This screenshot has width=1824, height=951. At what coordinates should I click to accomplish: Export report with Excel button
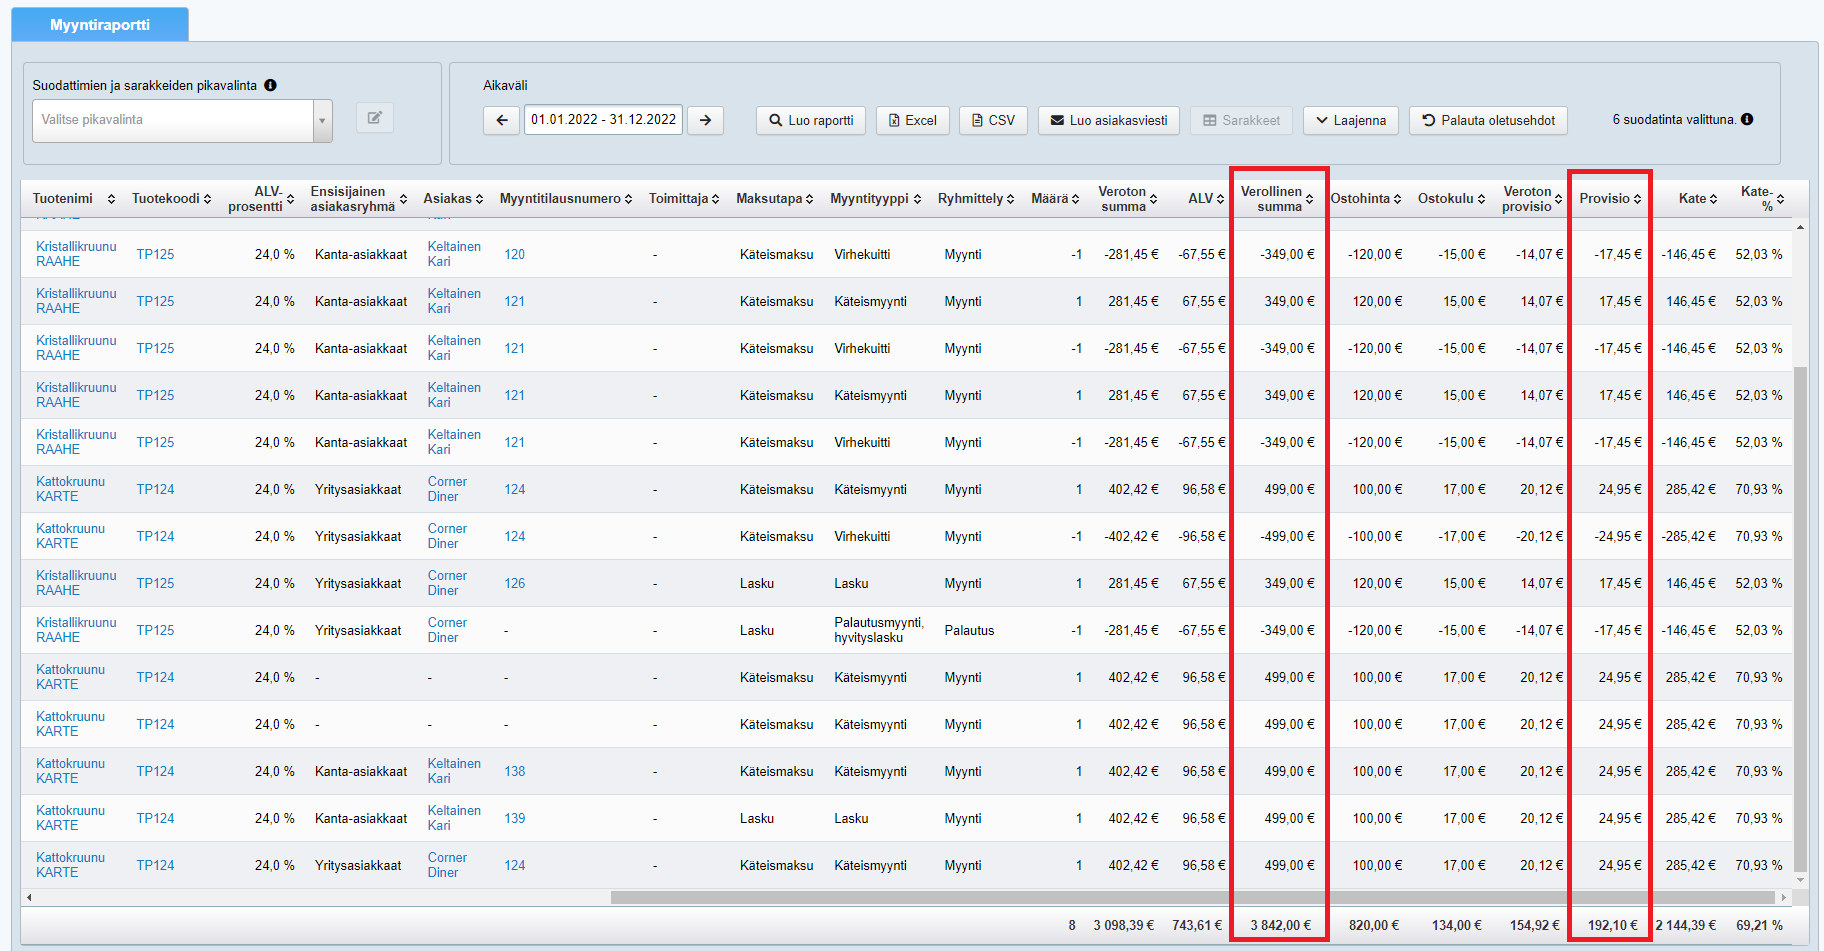tap(912, 120)
